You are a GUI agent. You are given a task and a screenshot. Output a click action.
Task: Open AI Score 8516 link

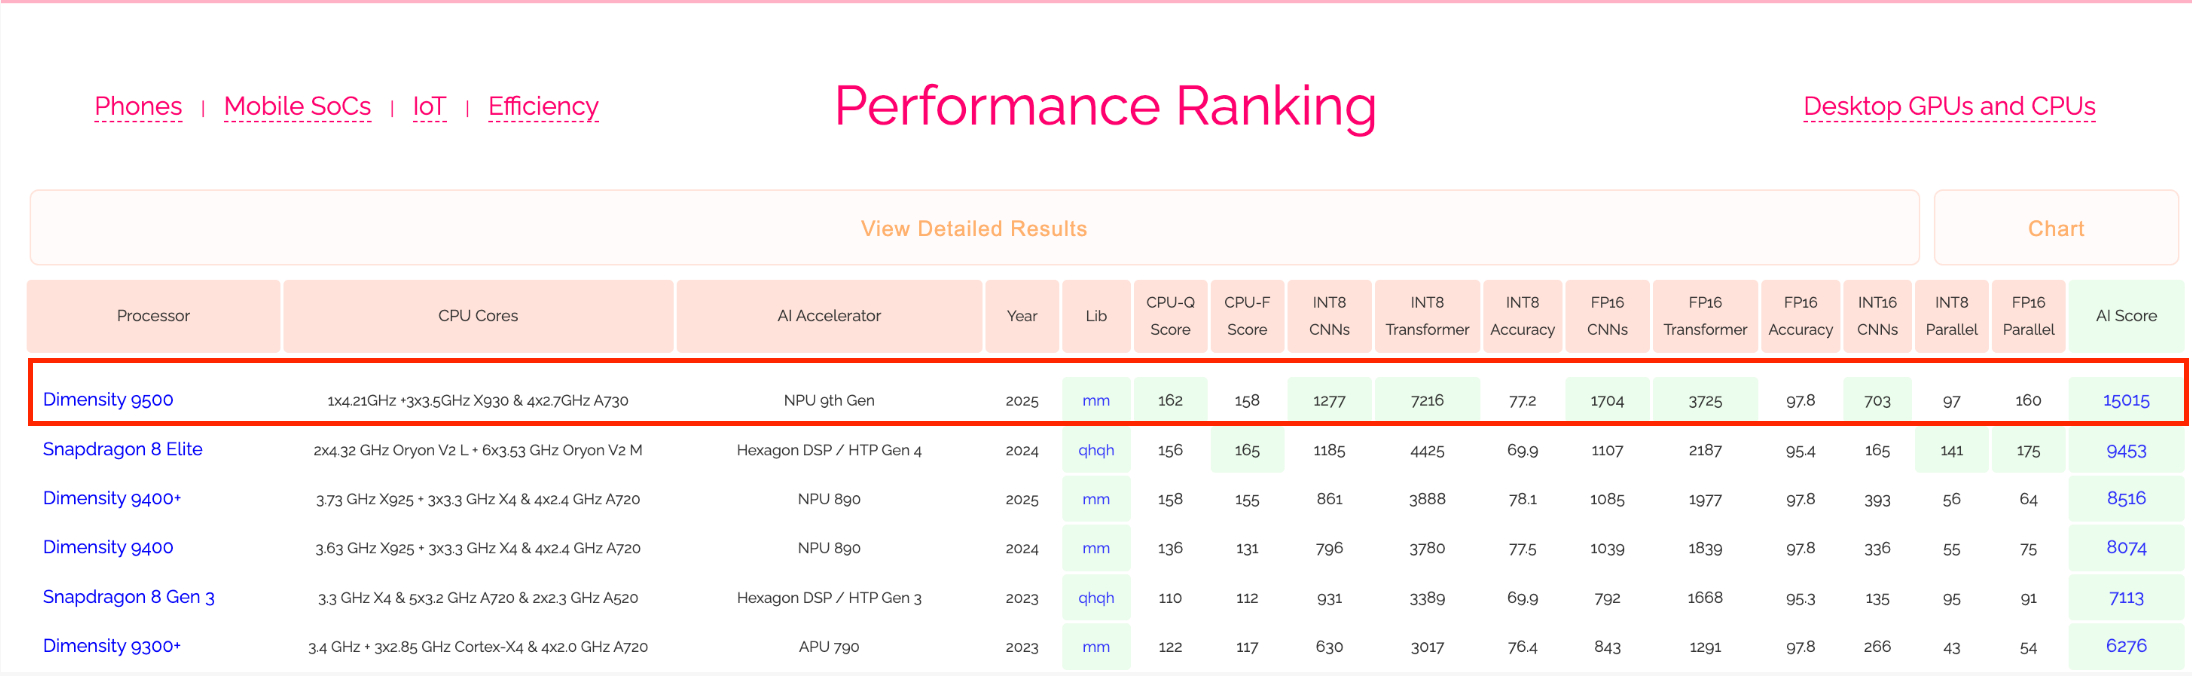pyautogui.click(x=2126, y=498)
